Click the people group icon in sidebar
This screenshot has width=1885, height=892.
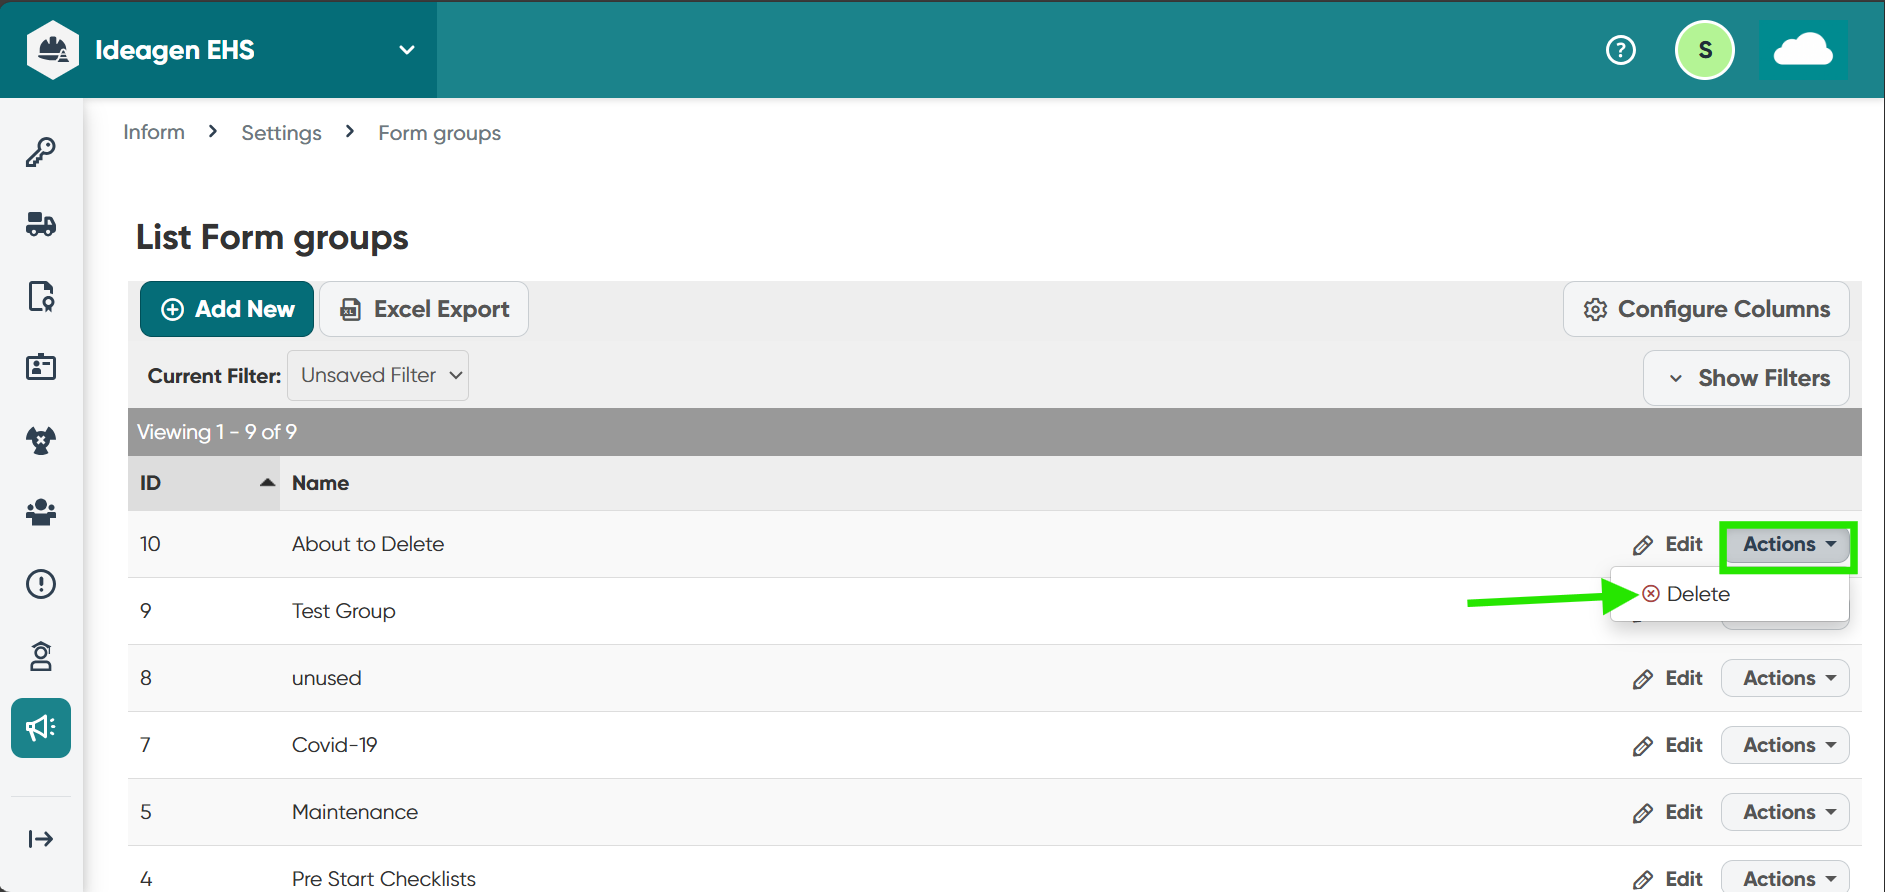(41, 512)
